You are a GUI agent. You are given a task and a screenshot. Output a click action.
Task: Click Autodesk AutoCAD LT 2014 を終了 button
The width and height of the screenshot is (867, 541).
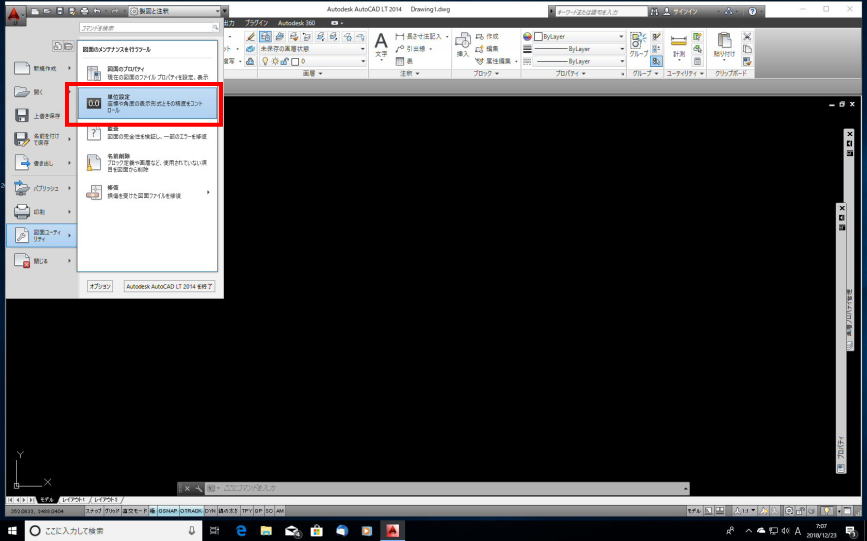[169, 286]
